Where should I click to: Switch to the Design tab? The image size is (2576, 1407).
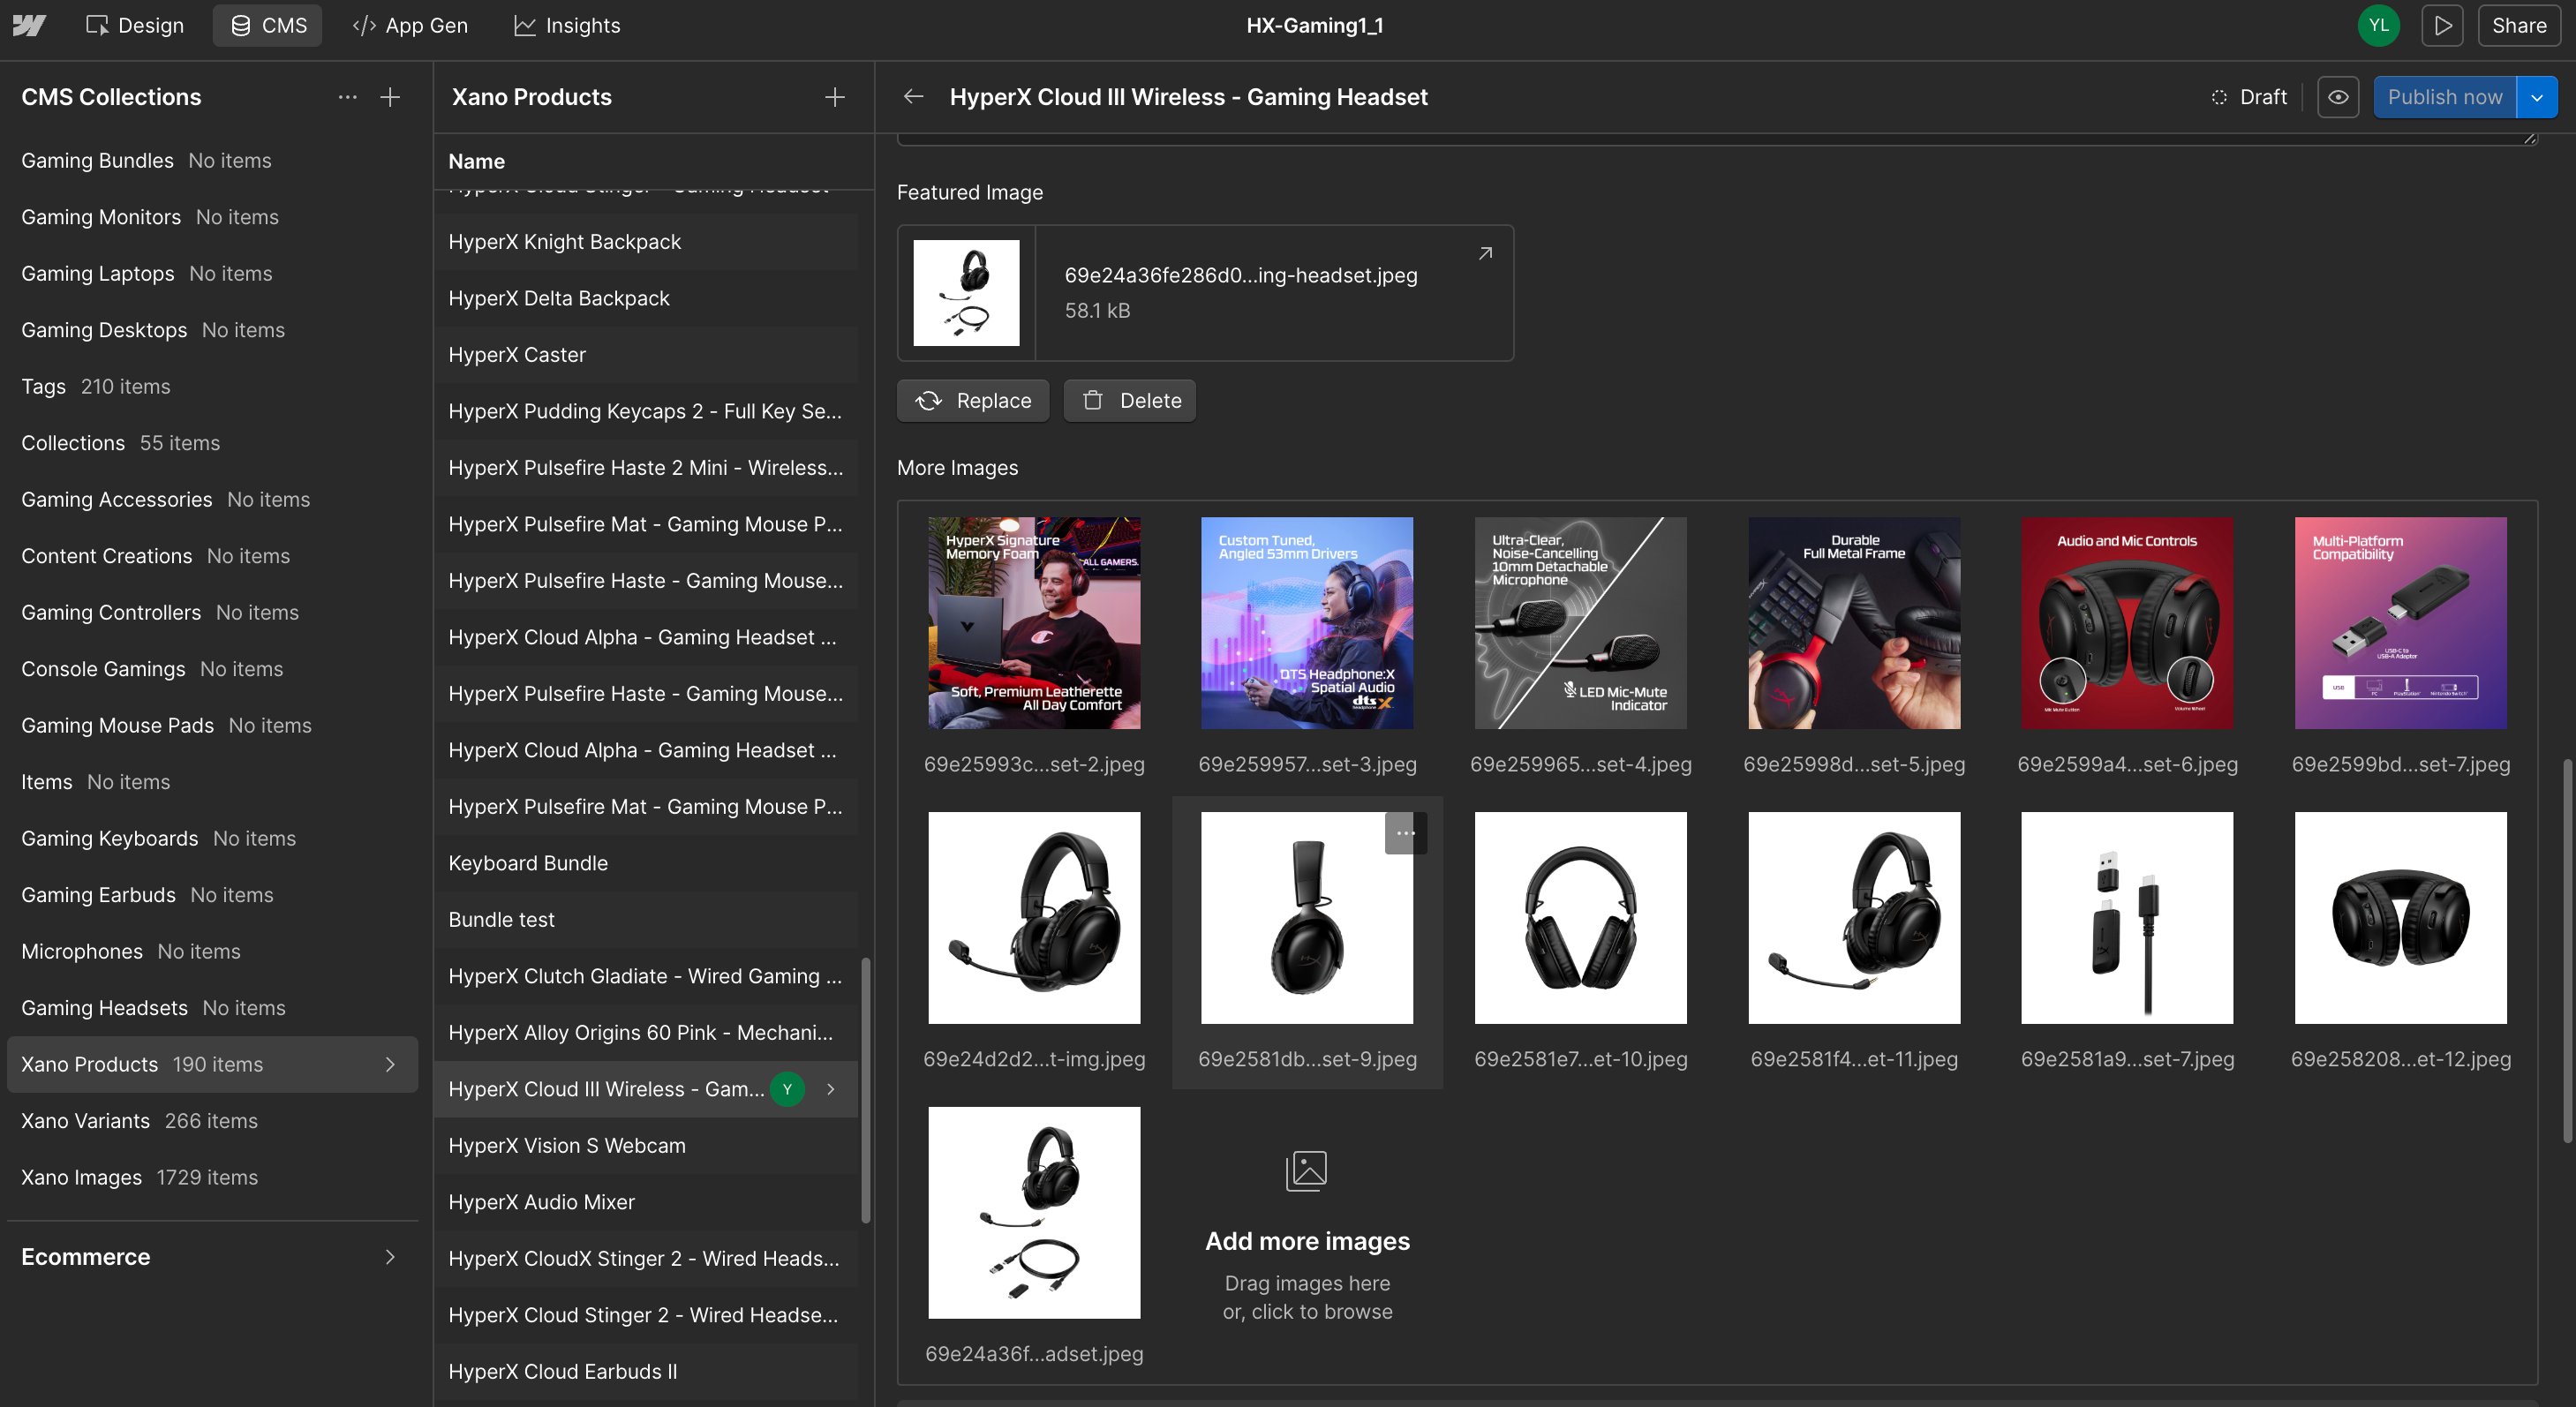[135, 25]
